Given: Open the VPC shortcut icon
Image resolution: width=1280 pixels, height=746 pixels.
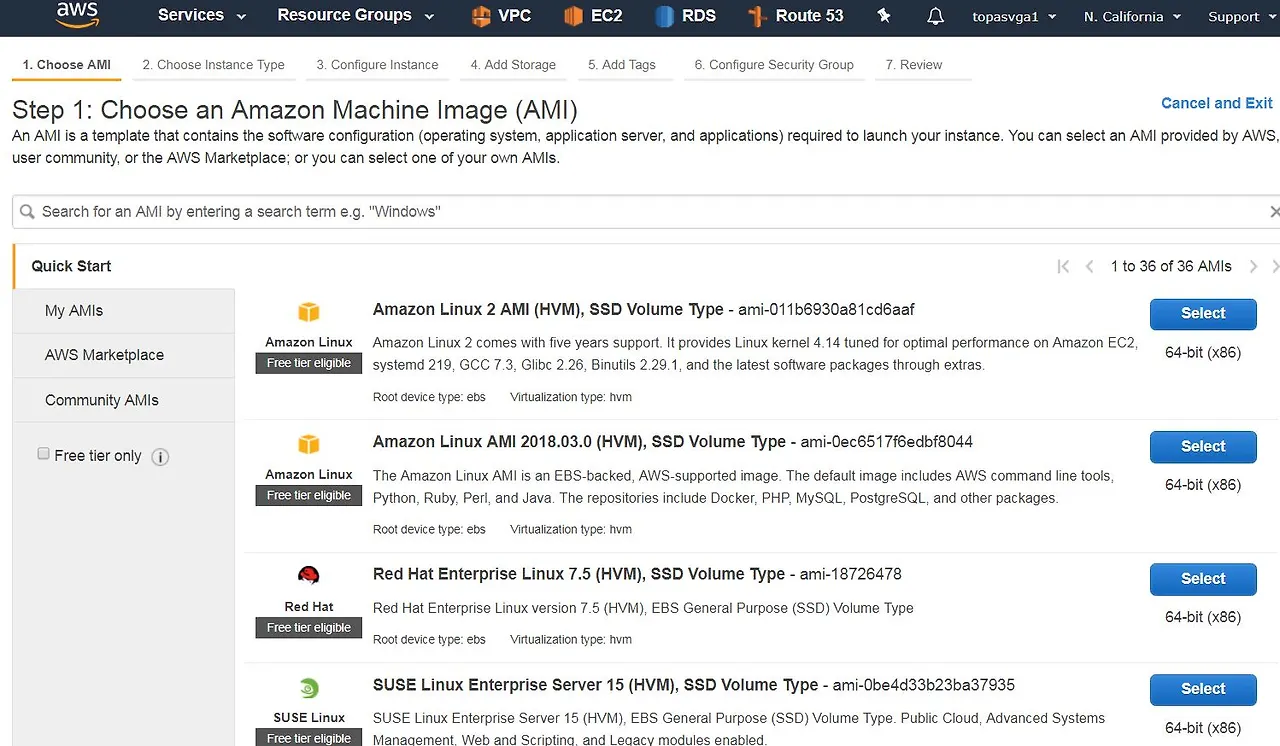Looking at the screenshot, I should tap(481, 16).
